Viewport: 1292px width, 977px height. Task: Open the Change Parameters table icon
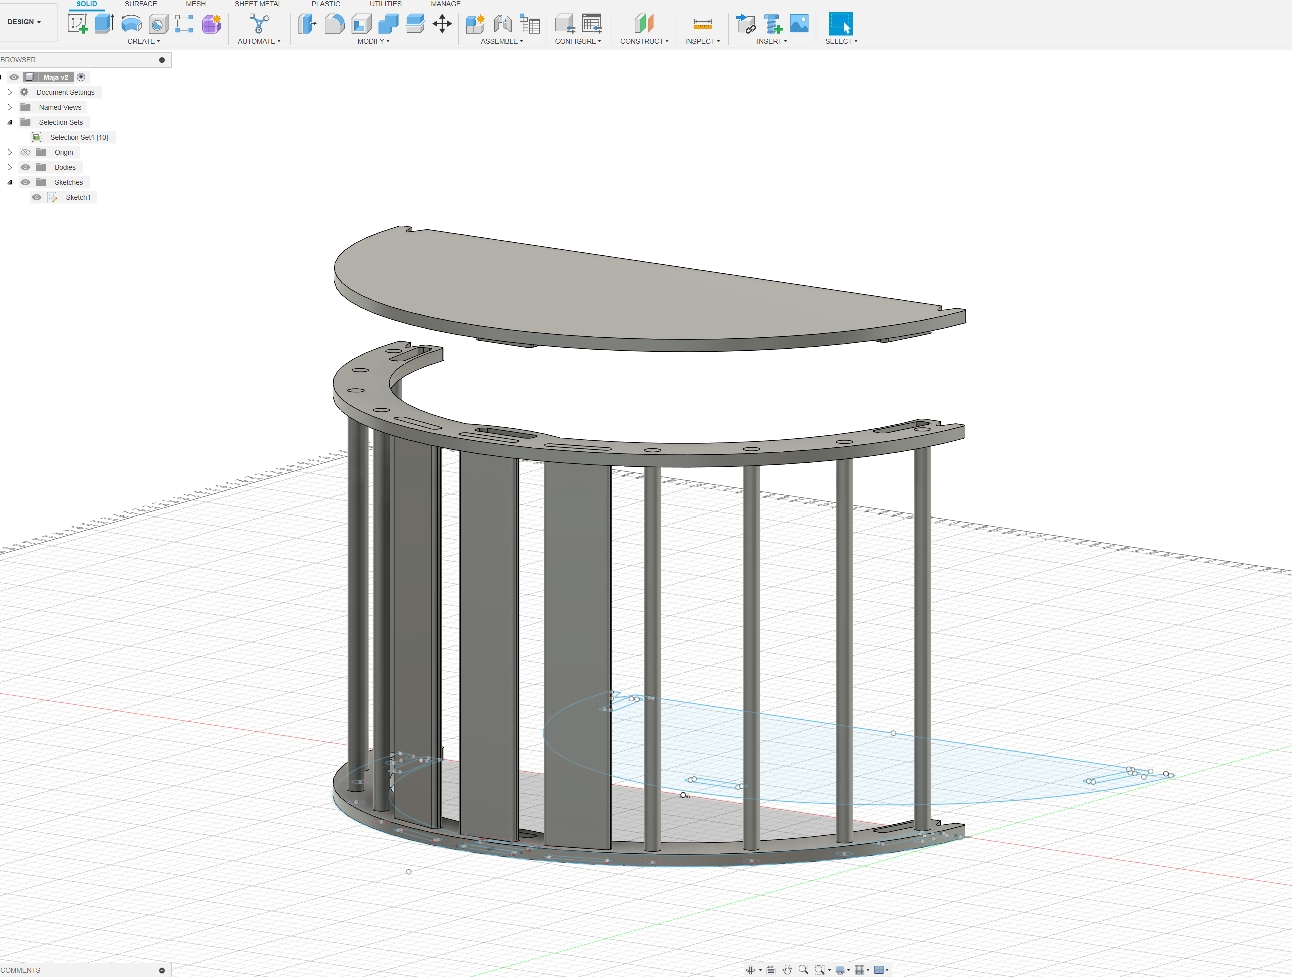tap(592, 23)
